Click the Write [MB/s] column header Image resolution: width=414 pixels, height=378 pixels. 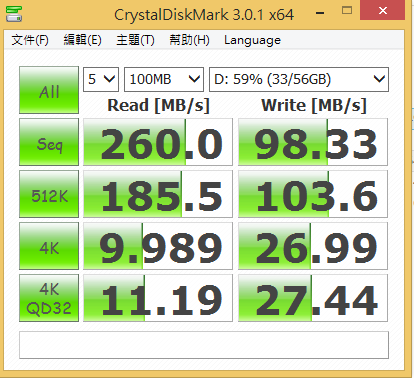(x=314, y=105)
